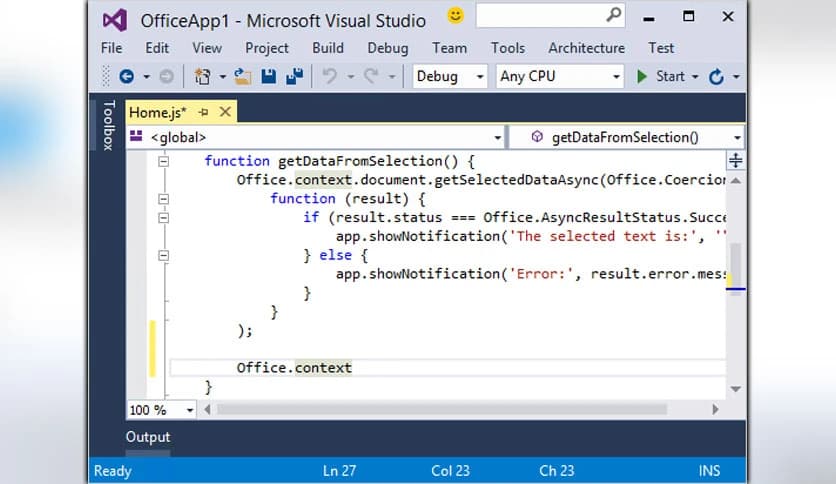Viewport: 836px width, 484px height.
Task: Expand the toolbar overflow options arrow
Action: click(x=736, y=77)
